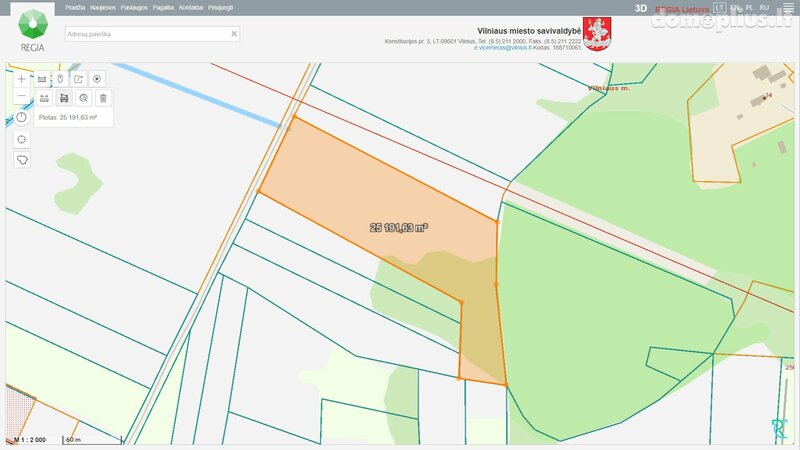The image size is (800, 450).
Task: Click the RC logo in map corner
Action: pos(780,429)
